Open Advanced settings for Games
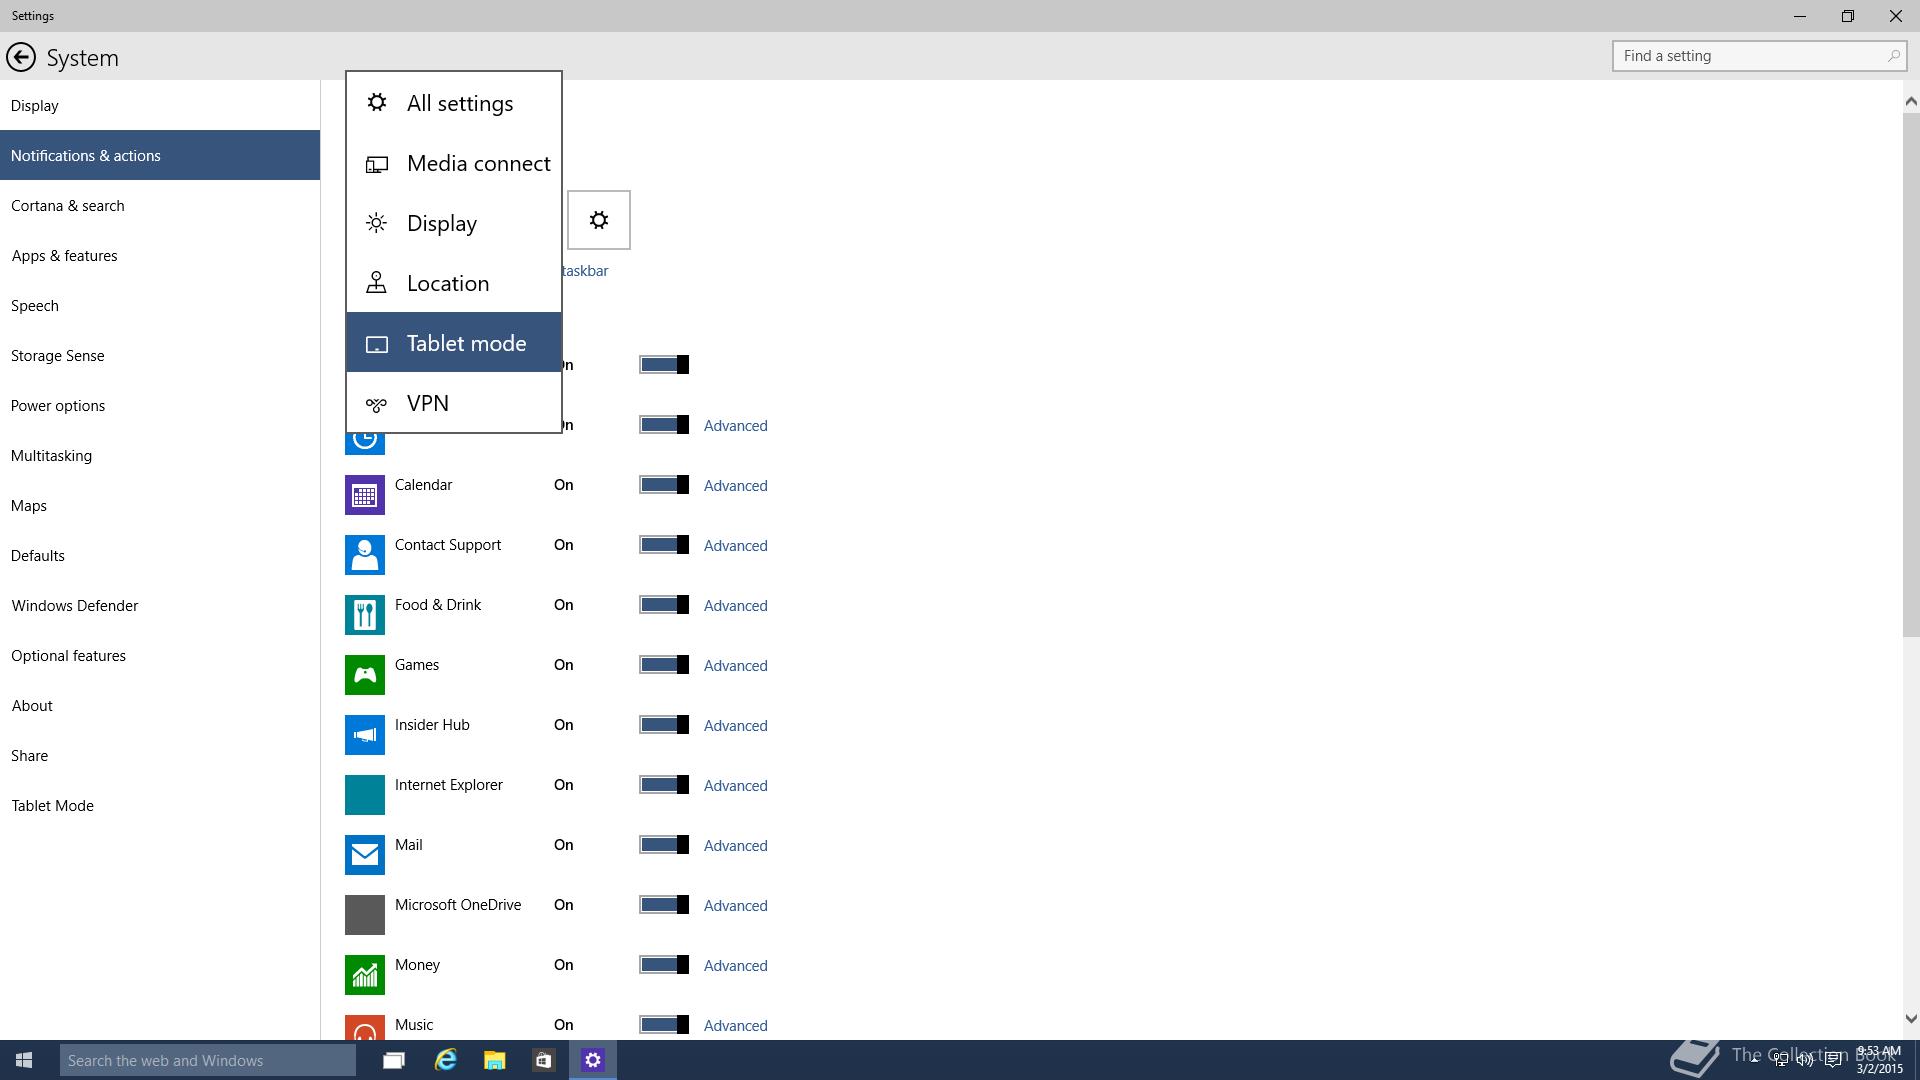This screenshot has height=1080, width=1920. click(x=735, y=666)
